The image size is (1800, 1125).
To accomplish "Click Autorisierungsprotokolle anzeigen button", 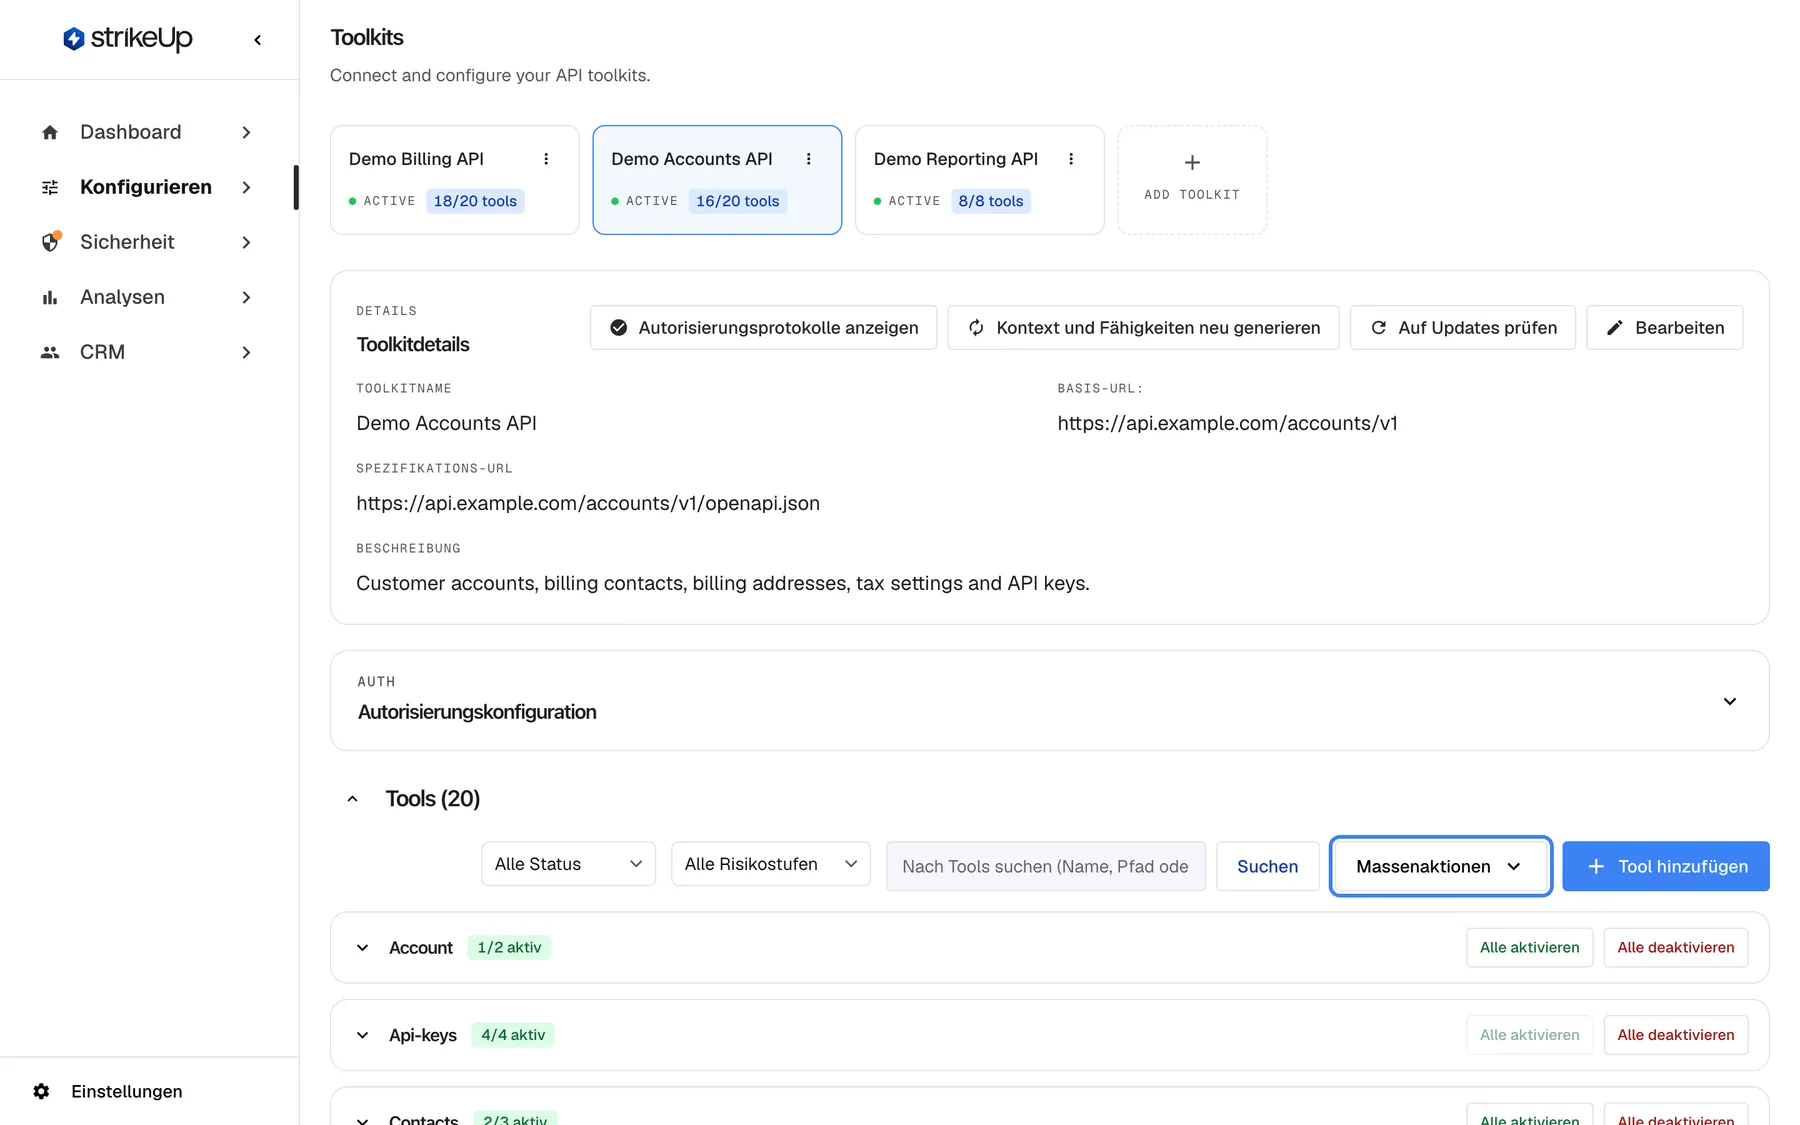I will coord(763,328).
